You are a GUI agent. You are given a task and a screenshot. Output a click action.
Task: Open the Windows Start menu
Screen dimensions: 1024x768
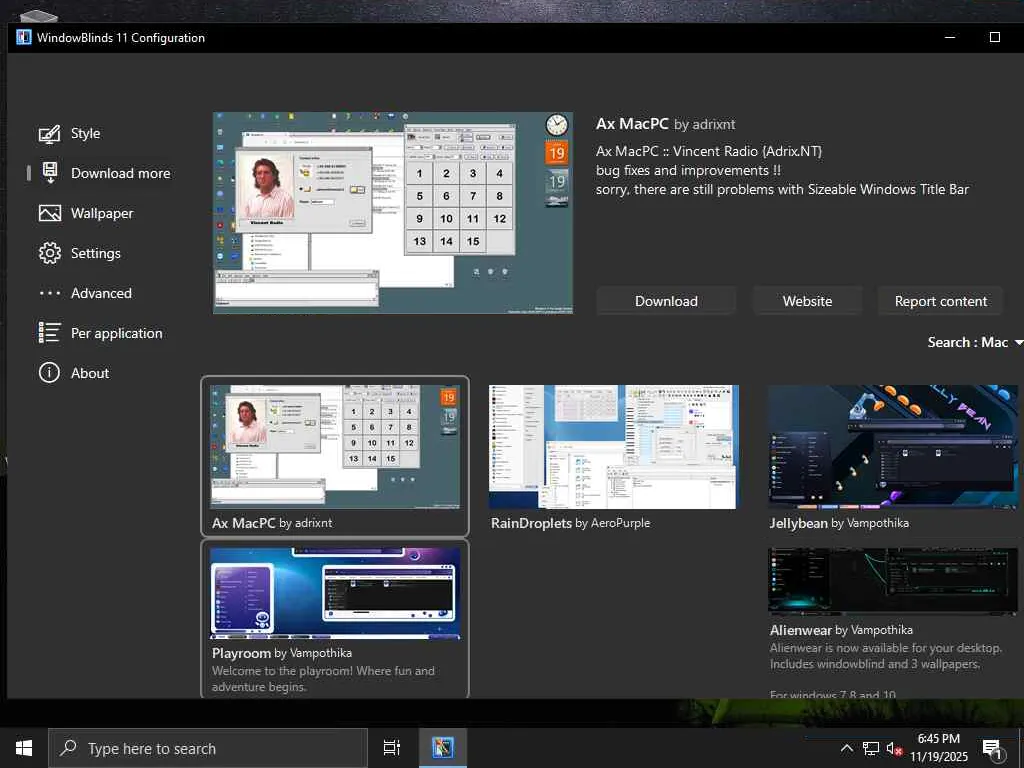(x=24, y=748)
